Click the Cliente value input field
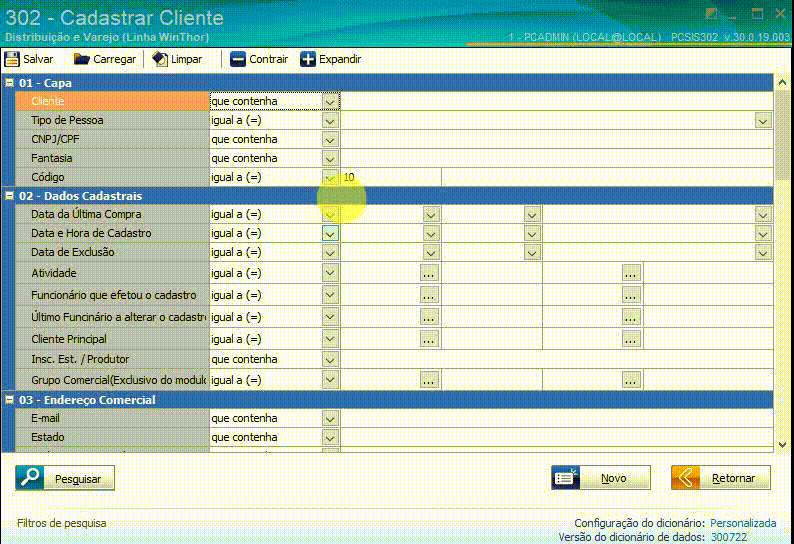The height and width of the screenshot is (544, 794). [x=557, y=101]
